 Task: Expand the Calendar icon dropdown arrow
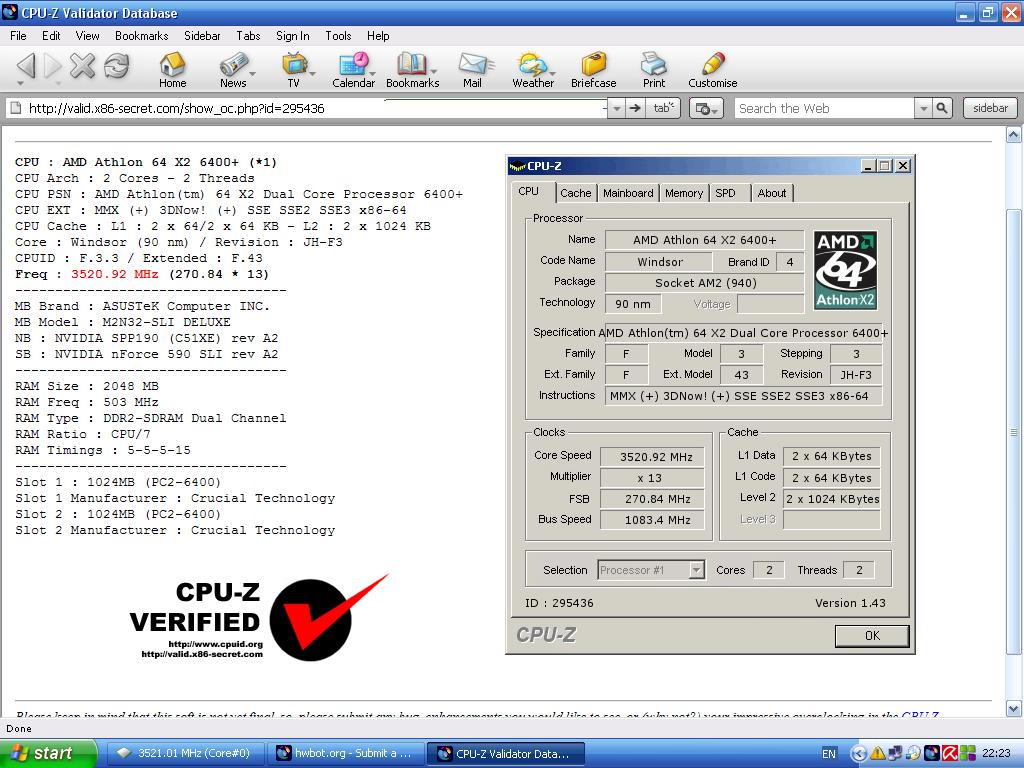374,74
